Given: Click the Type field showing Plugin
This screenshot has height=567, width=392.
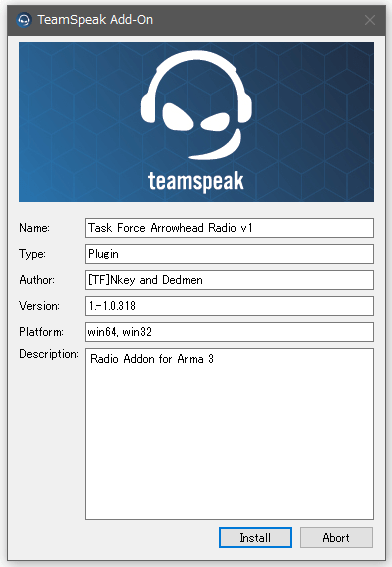Looking at the screenshot, I should [x=229, y=254].
